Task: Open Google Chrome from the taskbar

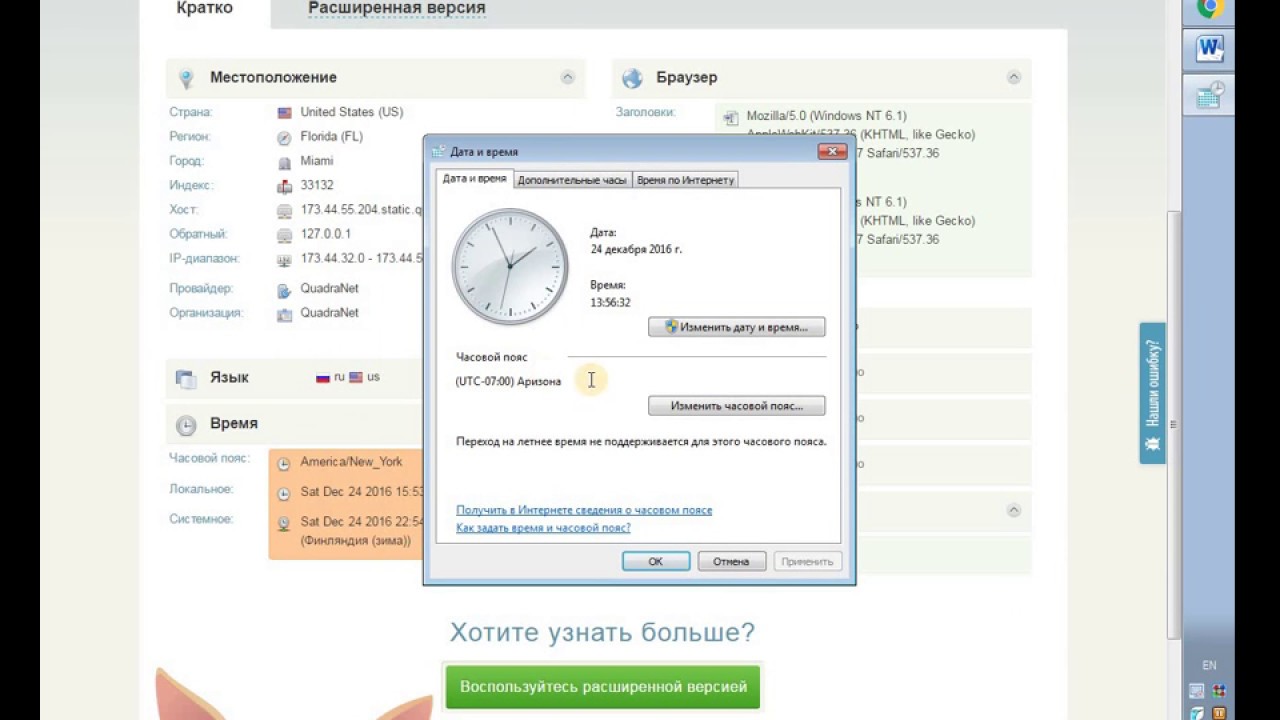Action: click(x=1210, y=8)
